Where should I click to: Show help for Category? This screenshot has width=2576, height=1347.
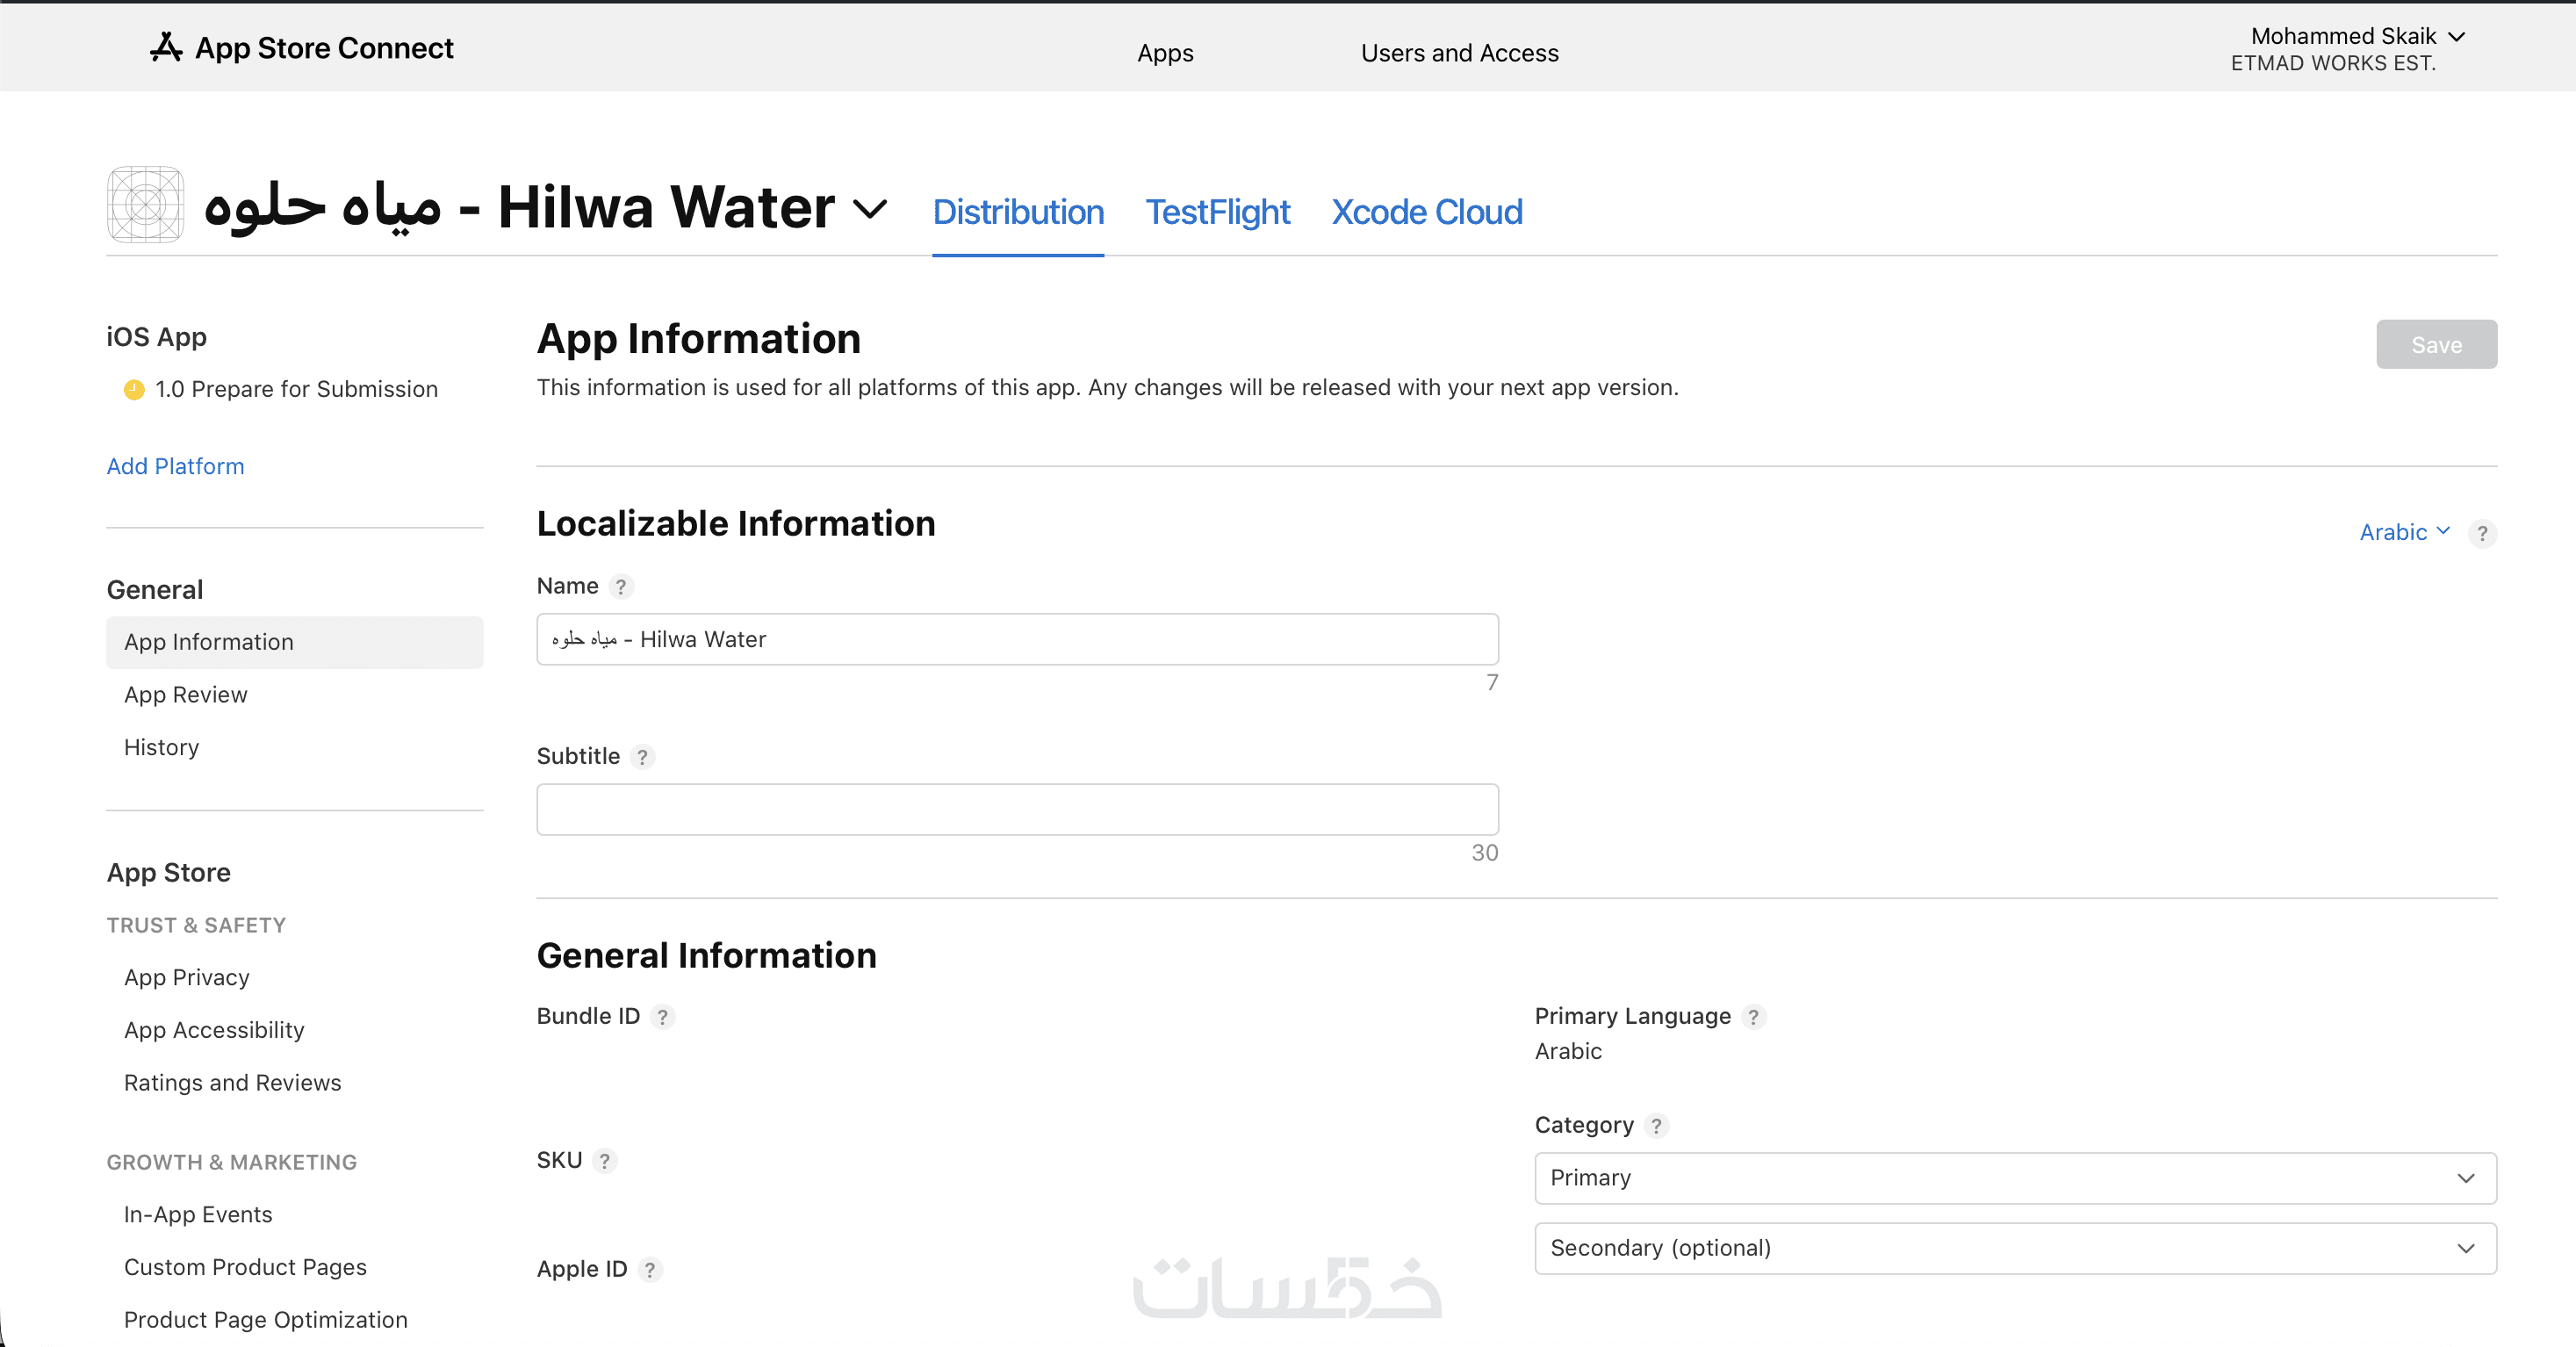1656,1126
